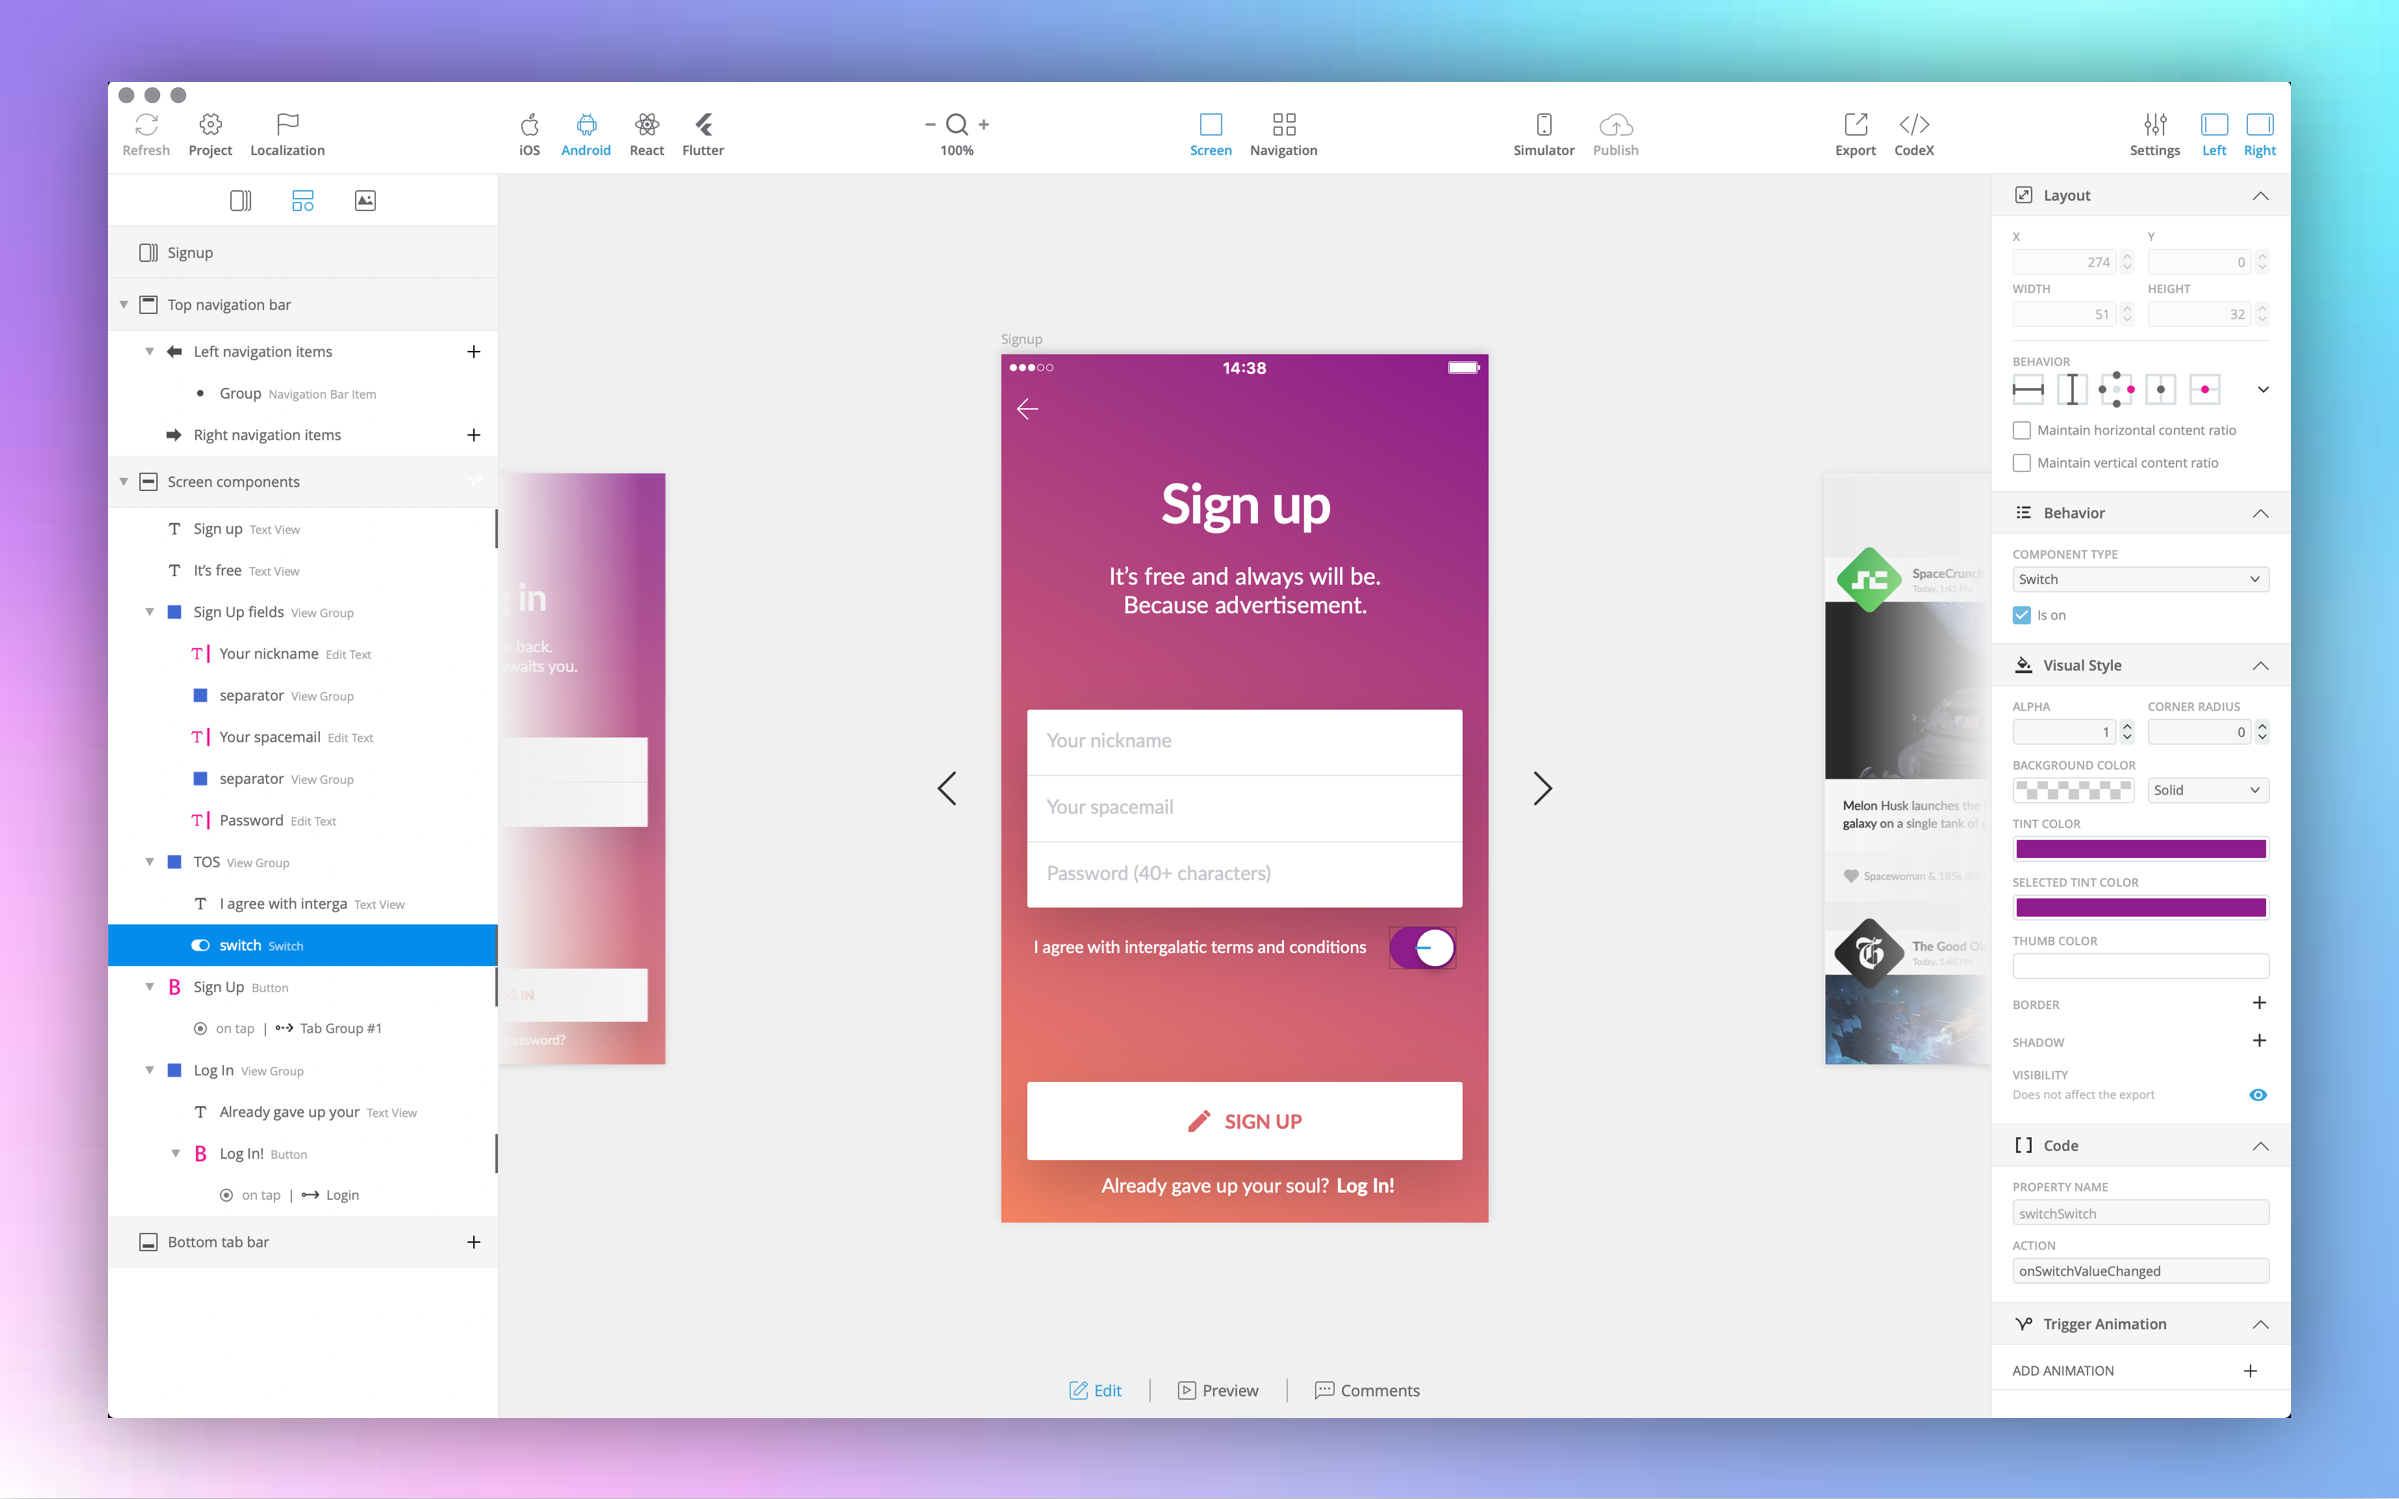The image size is (2399, 1499).
Task: Switch to the Preview tab
Action: coord(1218,1390)
